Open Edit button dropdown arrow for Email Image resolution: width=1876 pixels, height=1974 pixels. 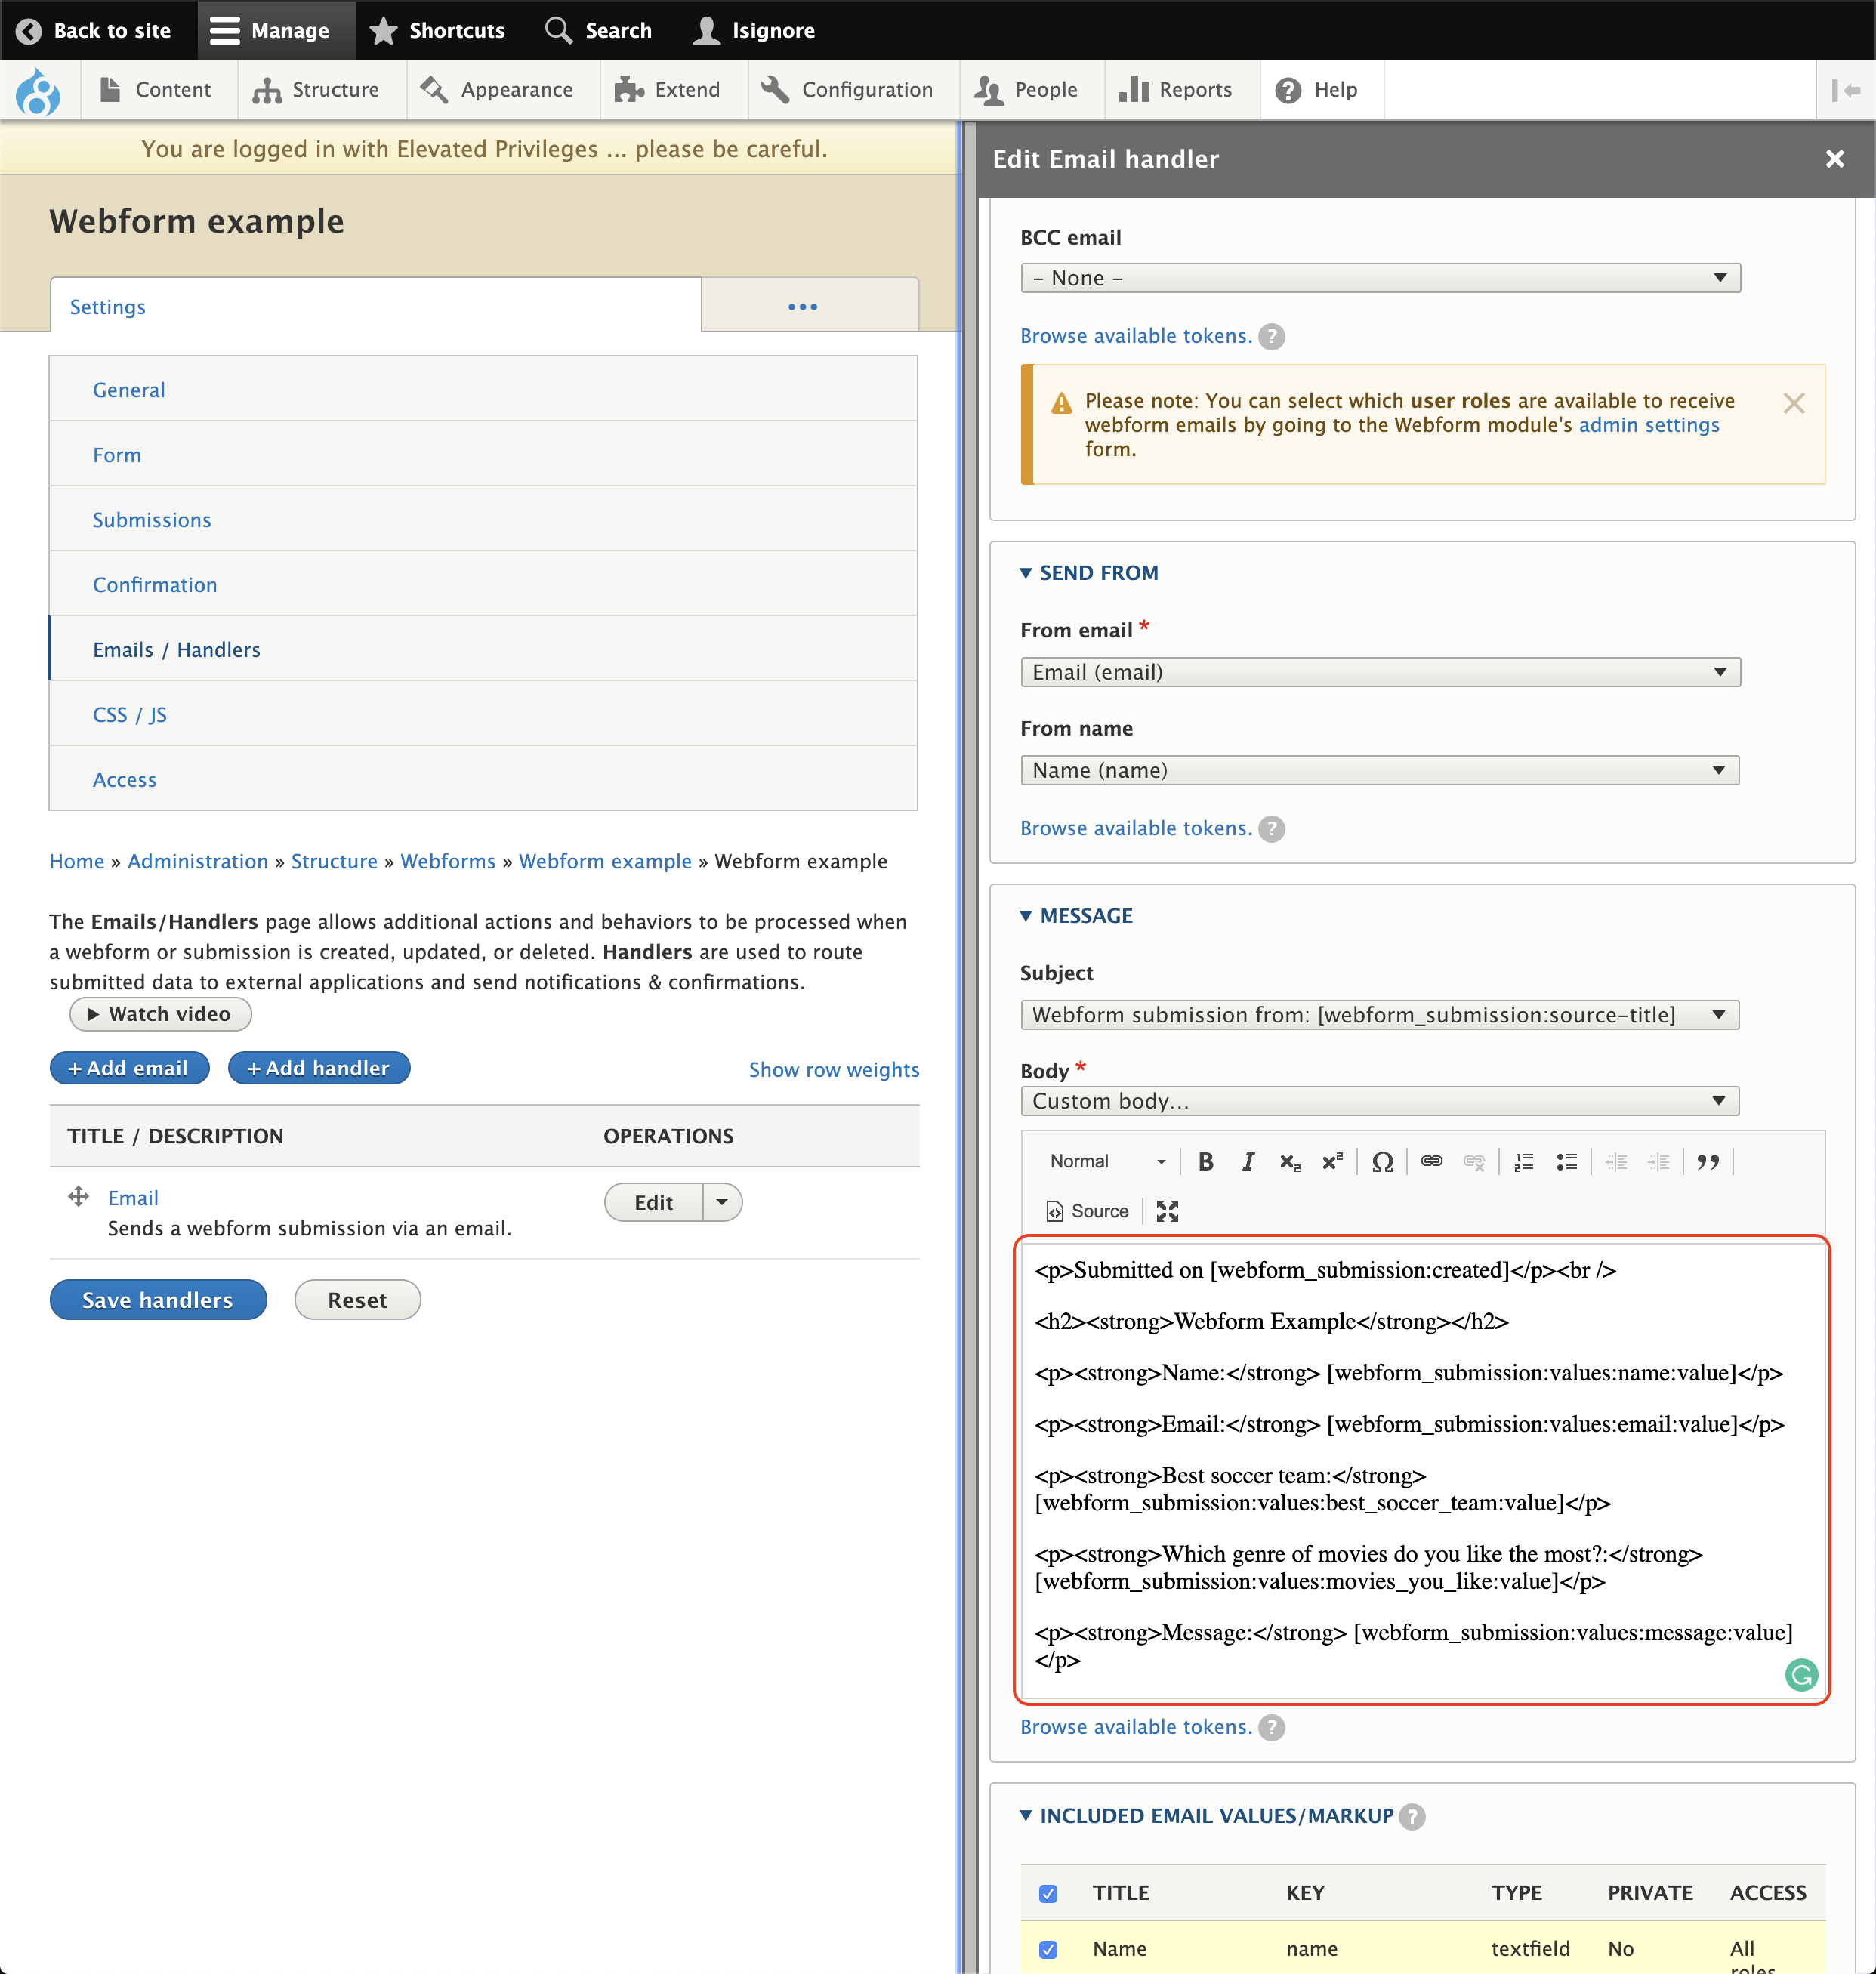click(722, 1202)
